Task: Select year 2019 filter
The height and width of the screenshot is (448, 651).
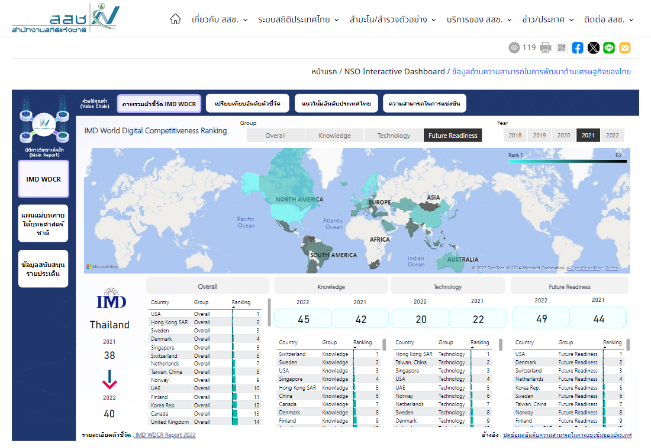Action: click(539, 135)
